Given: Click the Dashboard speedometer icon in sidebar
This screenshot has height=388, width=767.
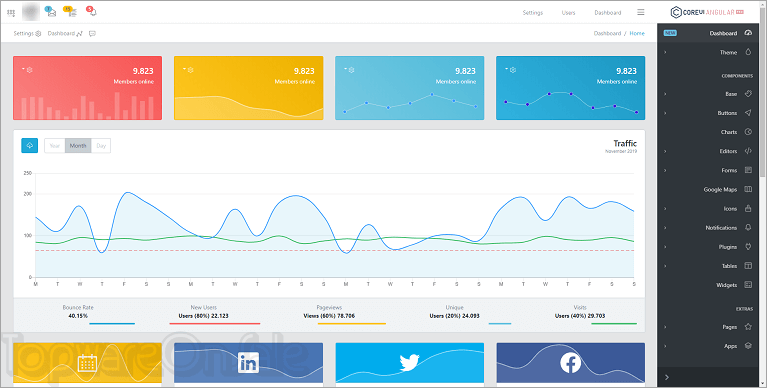Looking at the screenshot, I should click(x=748, y=33).
